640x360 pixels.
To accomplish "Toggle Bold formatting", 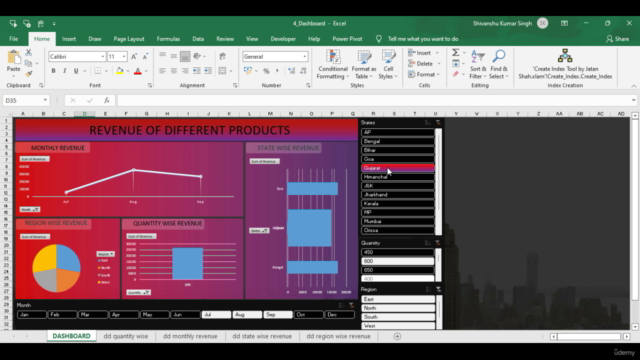I will click(53, 71).
